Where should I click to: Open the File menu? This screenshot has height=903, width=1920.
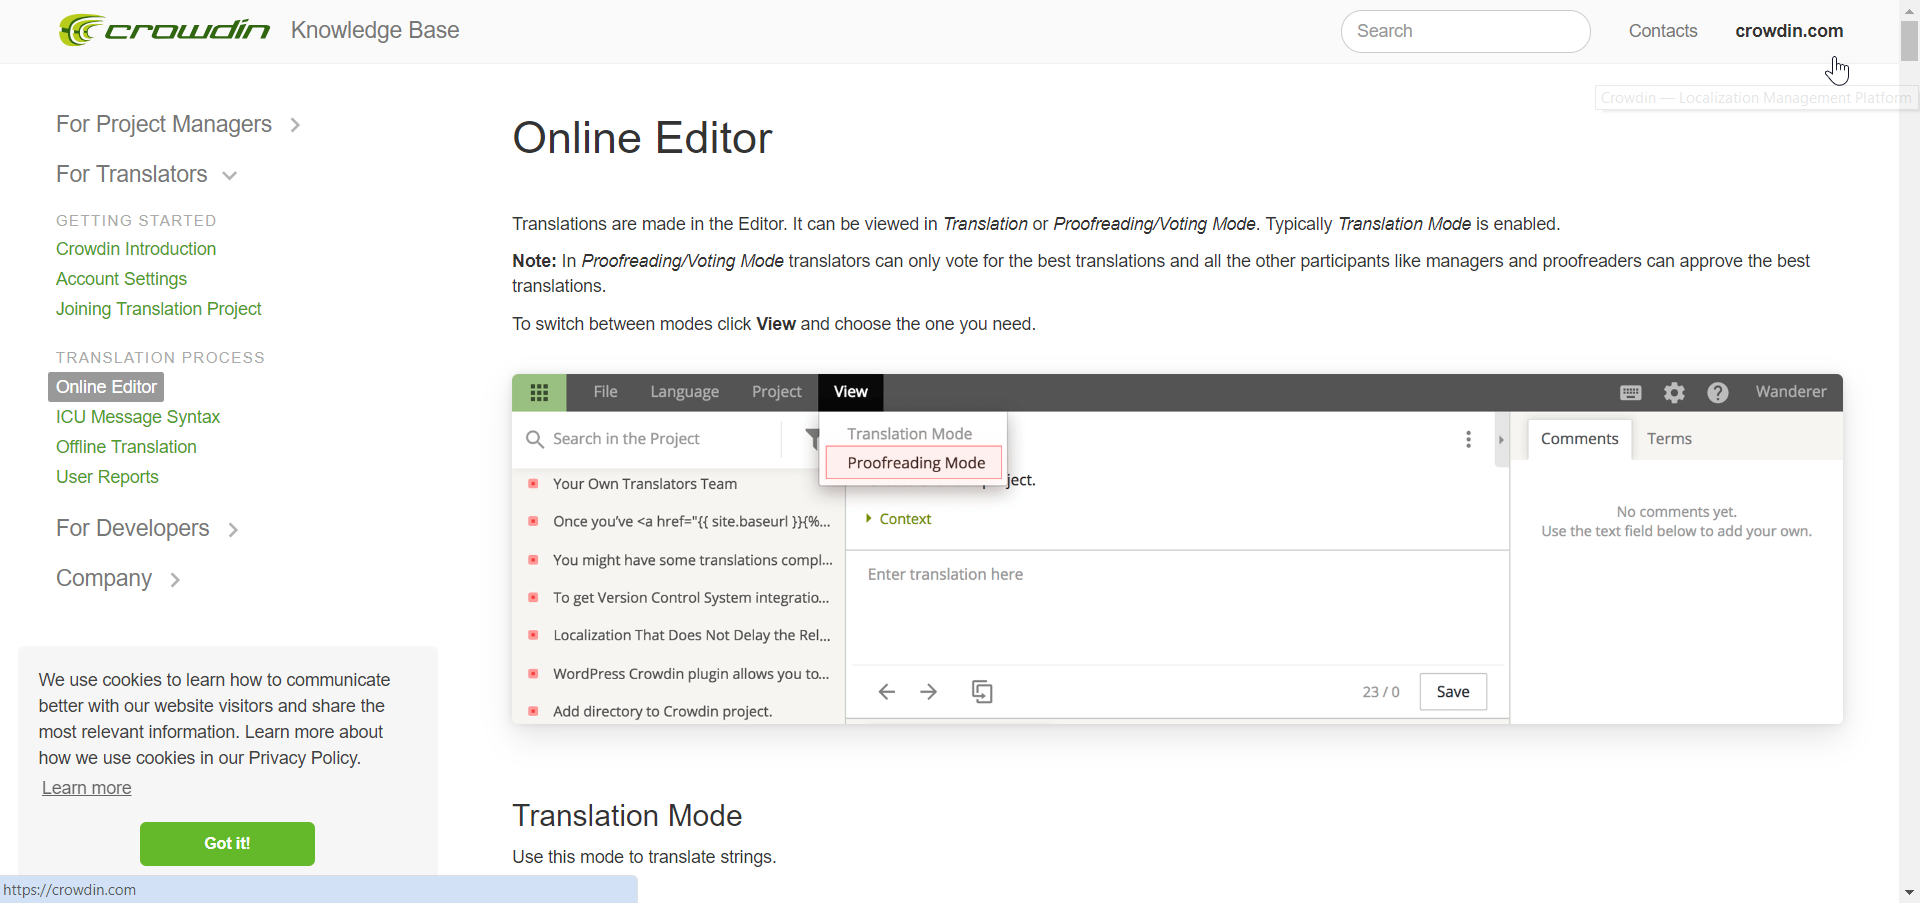[605, 392]
